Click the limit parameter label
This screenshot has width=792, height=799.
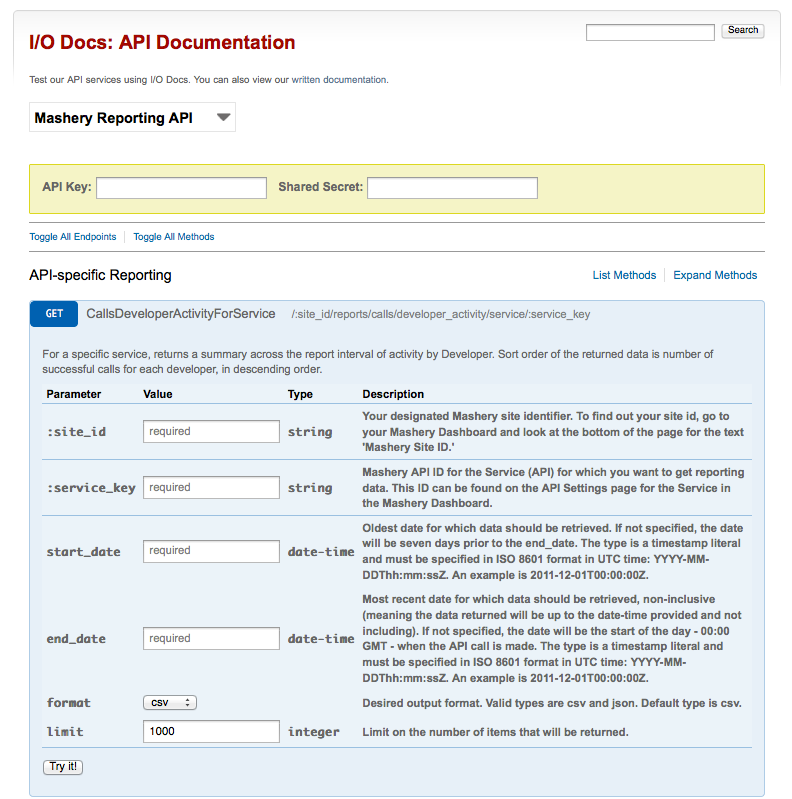click(65, 732)
